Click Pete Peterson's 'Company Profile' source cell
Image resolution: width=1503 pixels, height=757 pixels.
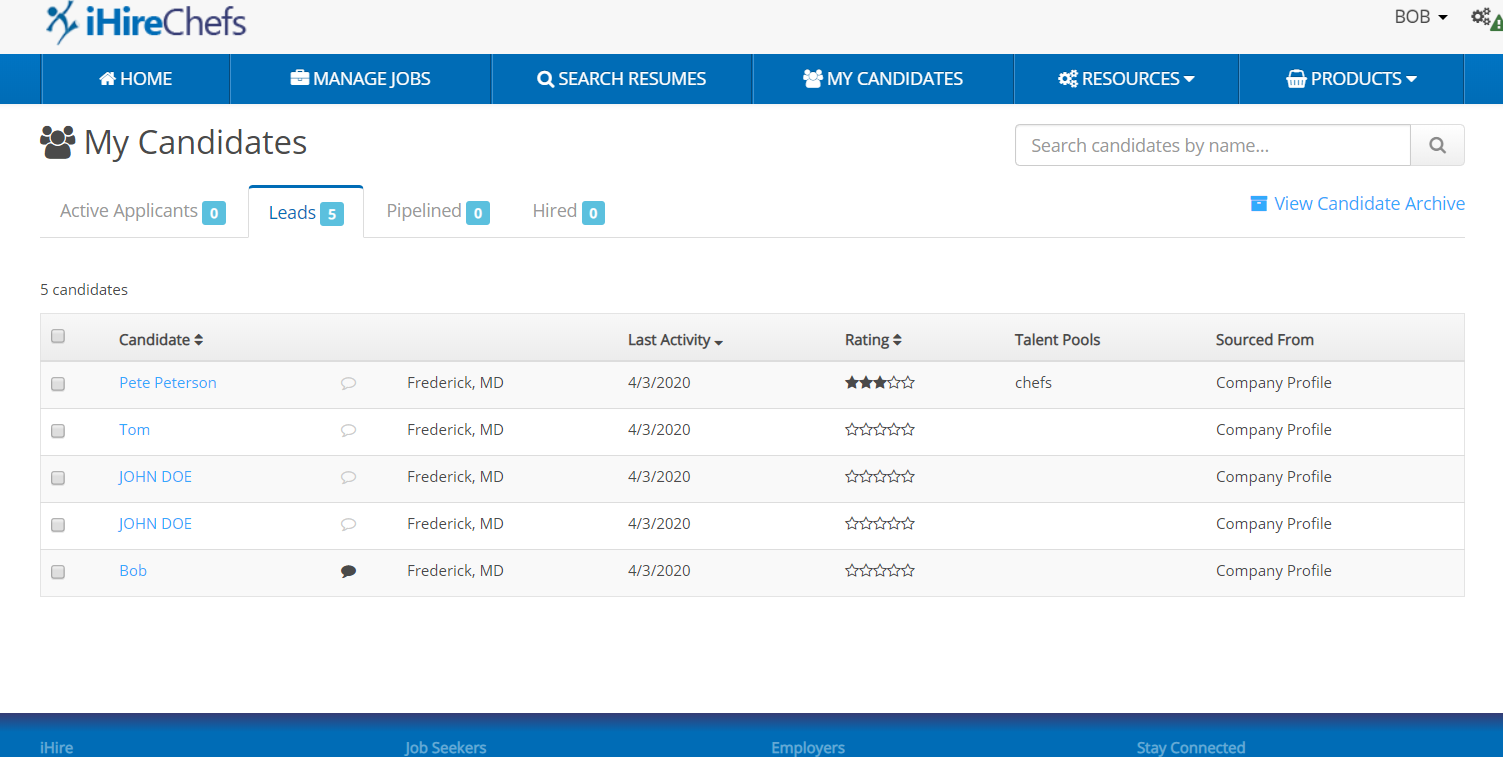(1273, 383)
